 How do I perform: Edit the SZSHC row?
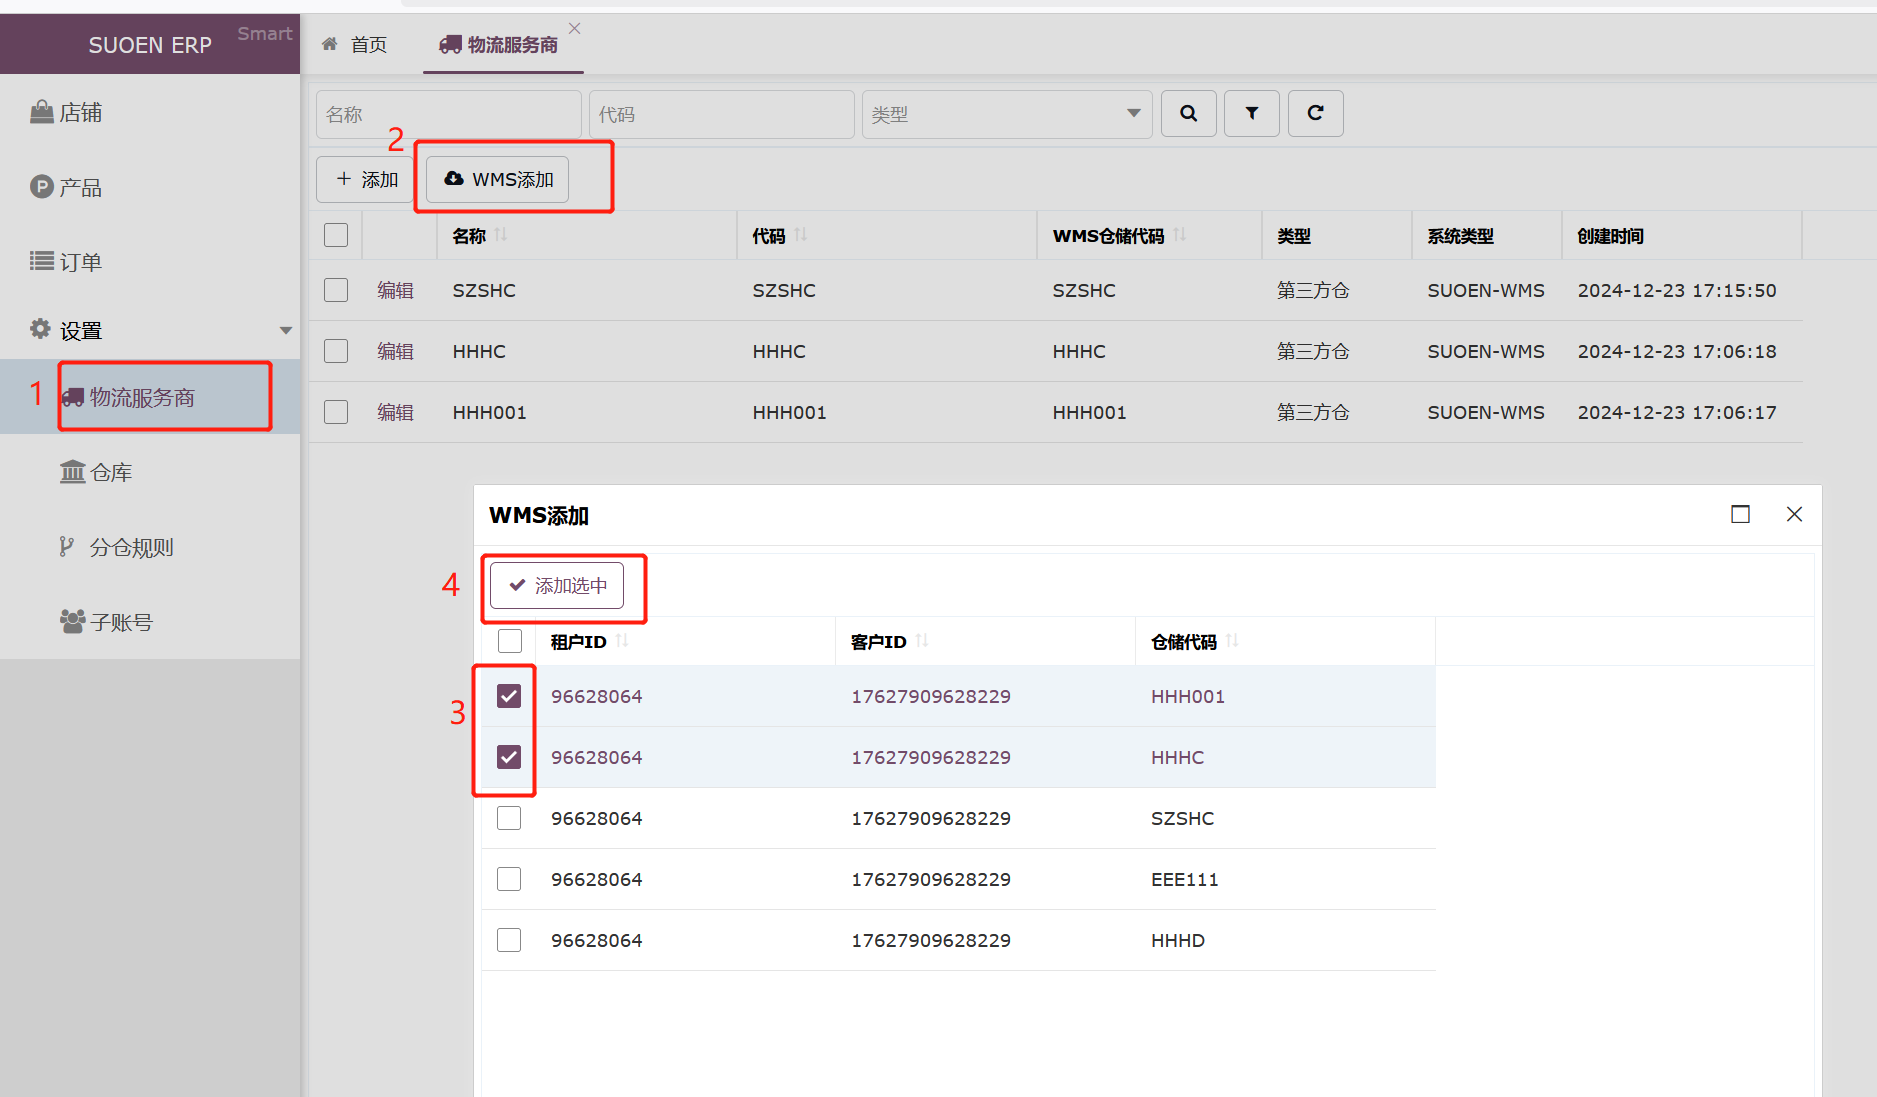[x=395, y=290]
